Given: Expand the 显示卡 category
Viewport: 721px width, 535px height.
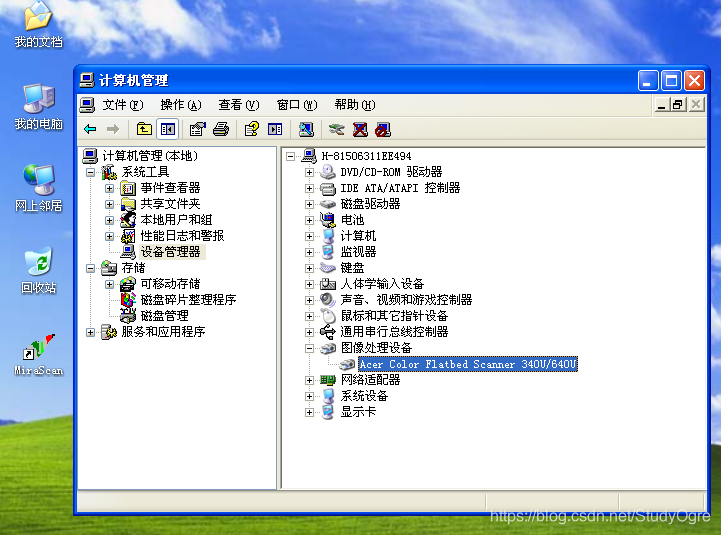Looking at the screenshot, I should click(x=309, y=412).
